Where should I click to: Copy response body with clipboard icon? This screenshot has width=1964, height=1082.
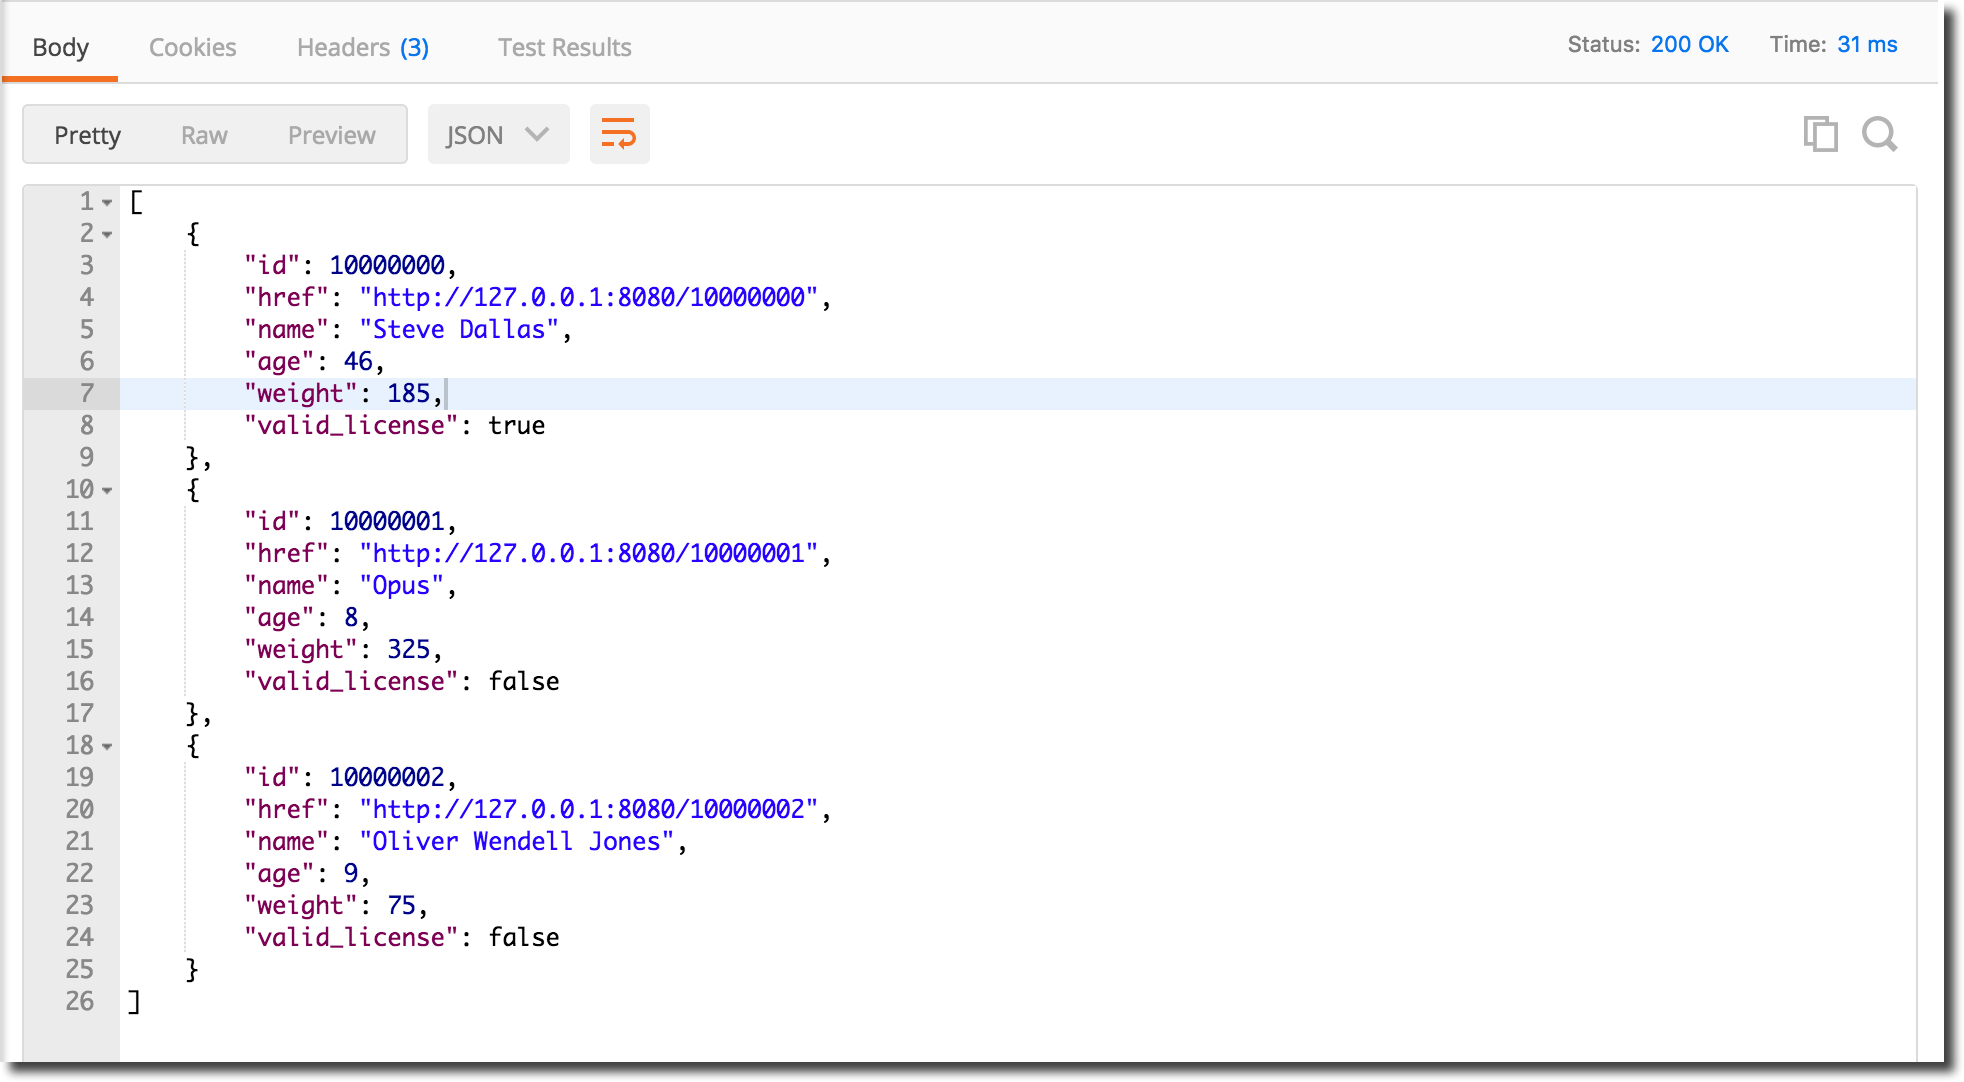point(1820,134)
